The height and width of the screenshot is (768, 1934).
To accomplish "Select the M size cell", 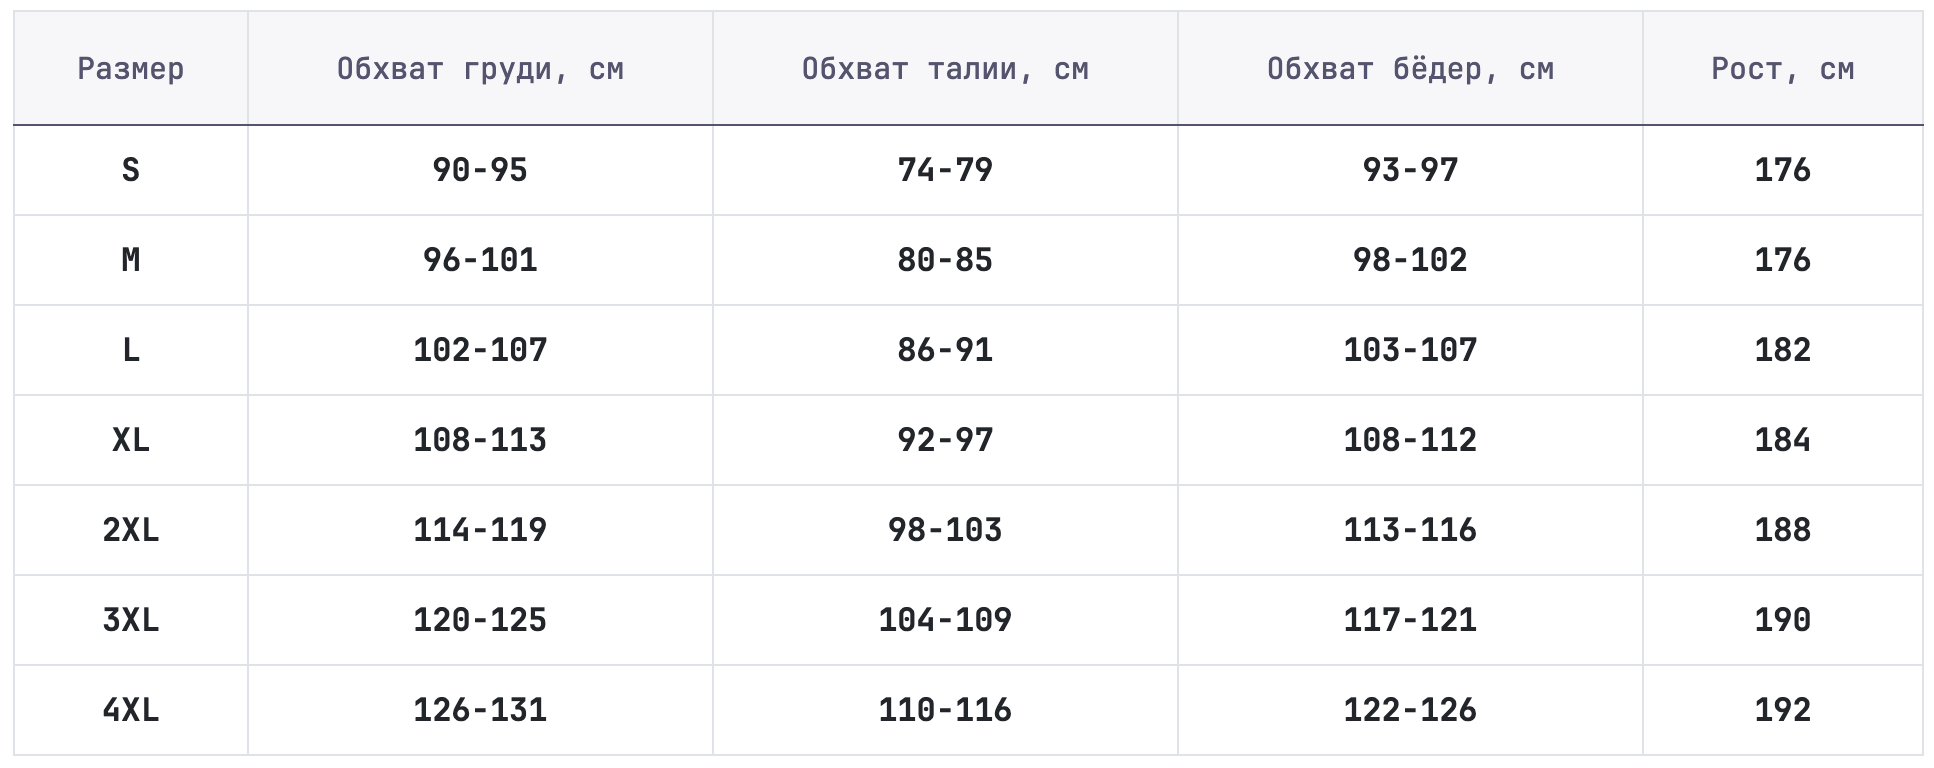I will pos(131,260).
